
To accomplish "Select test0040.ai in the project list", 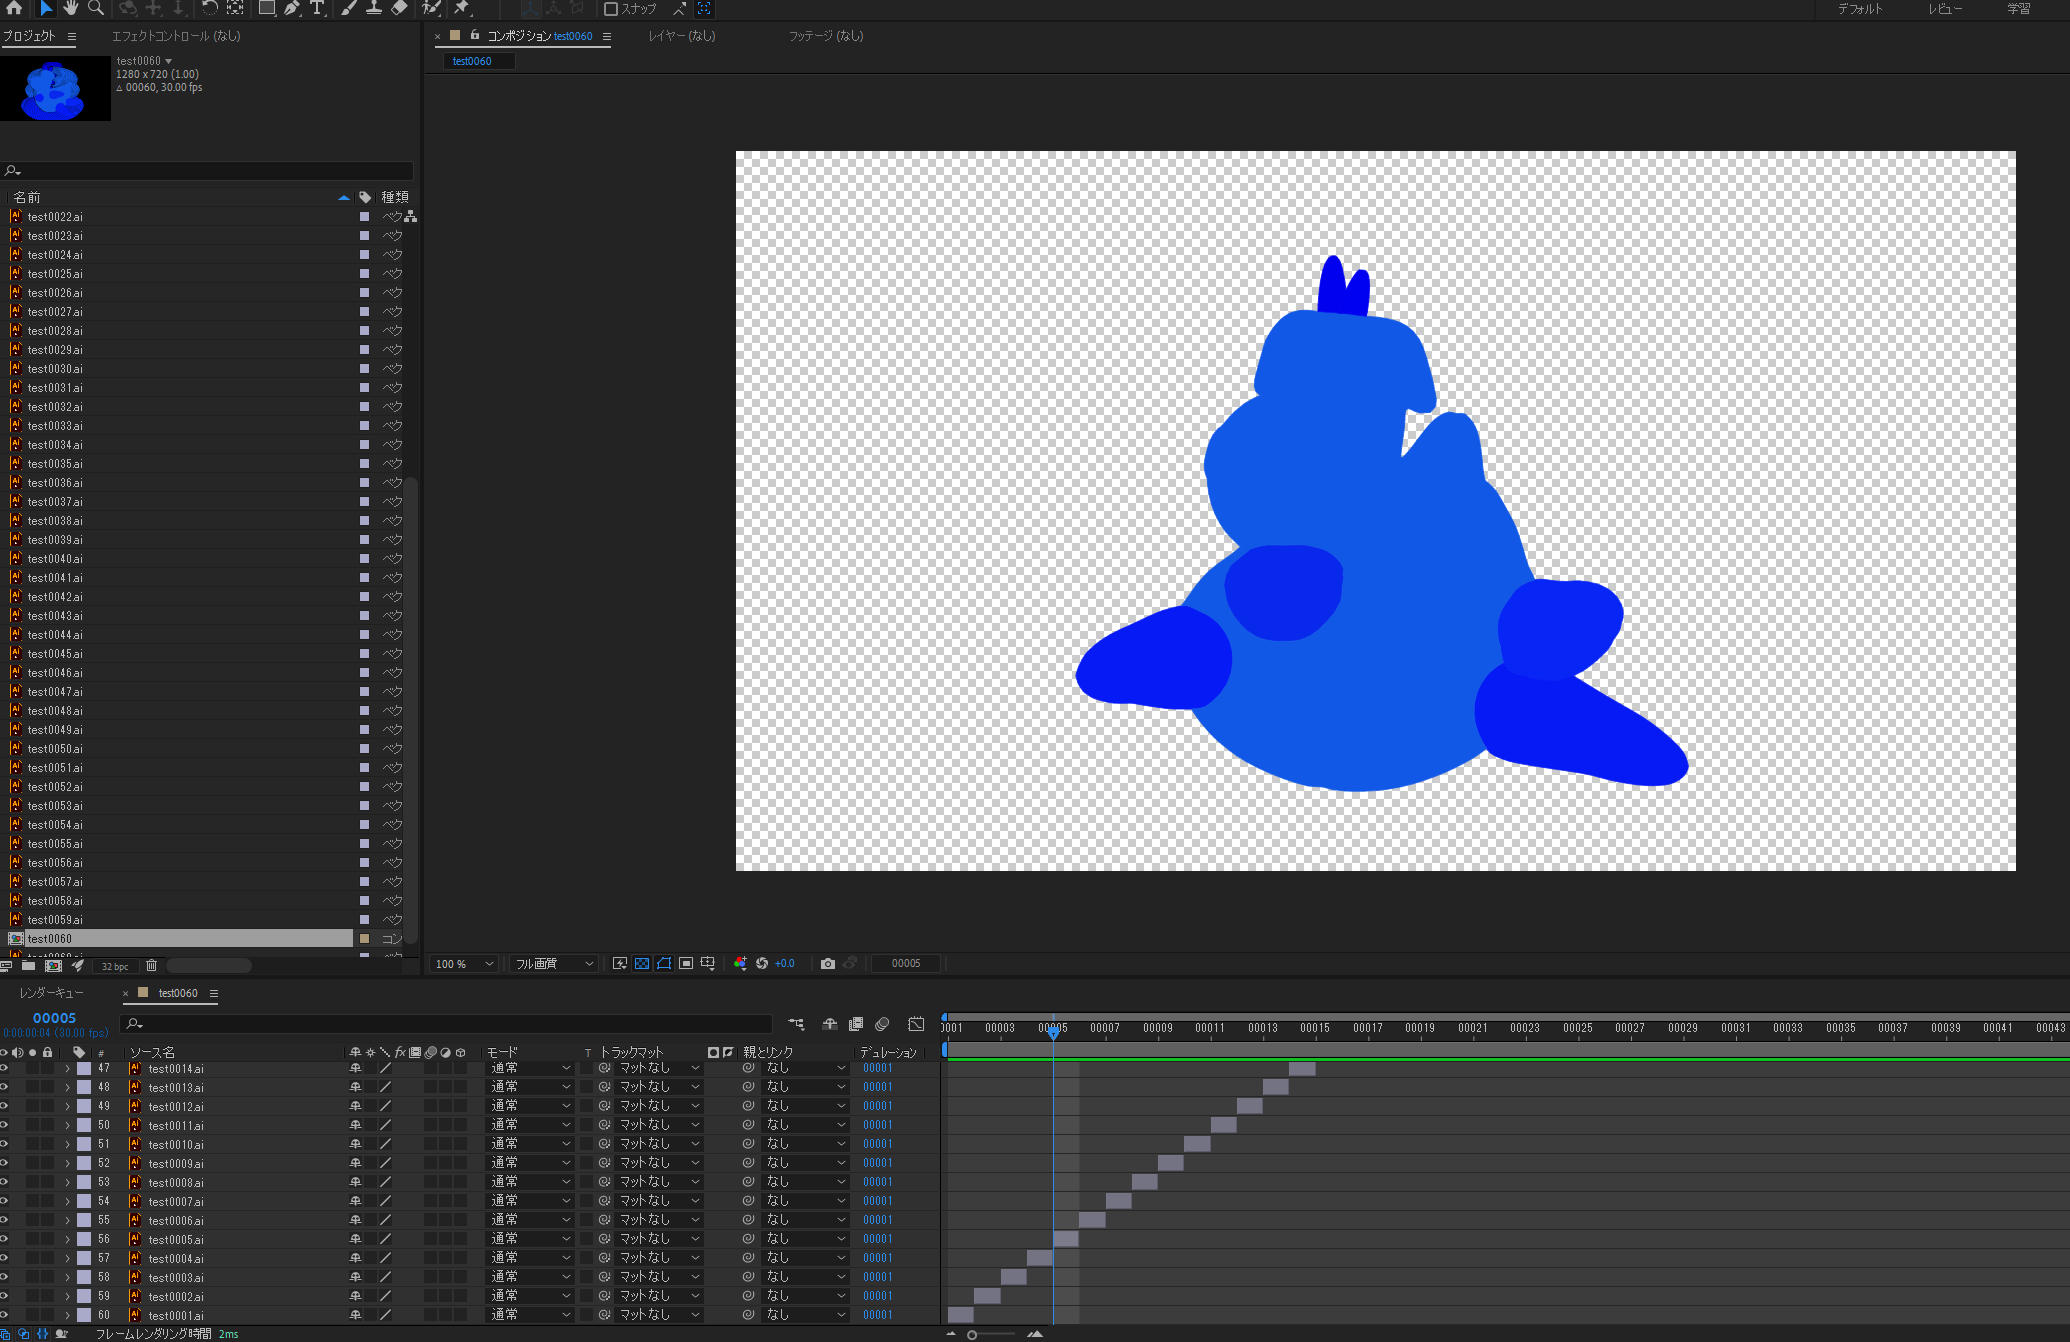I will [x=55, y=559].
